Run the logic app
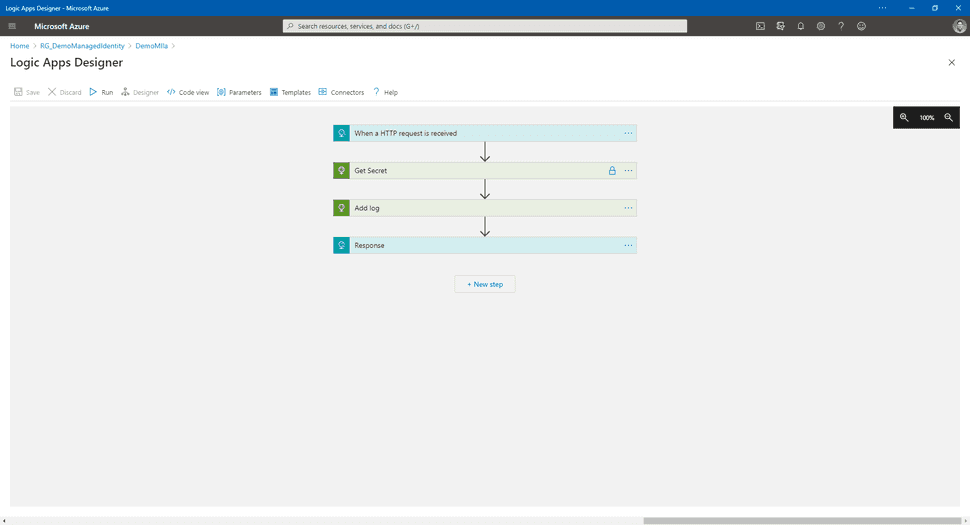970x525 pixels. (x=101, y=92)
